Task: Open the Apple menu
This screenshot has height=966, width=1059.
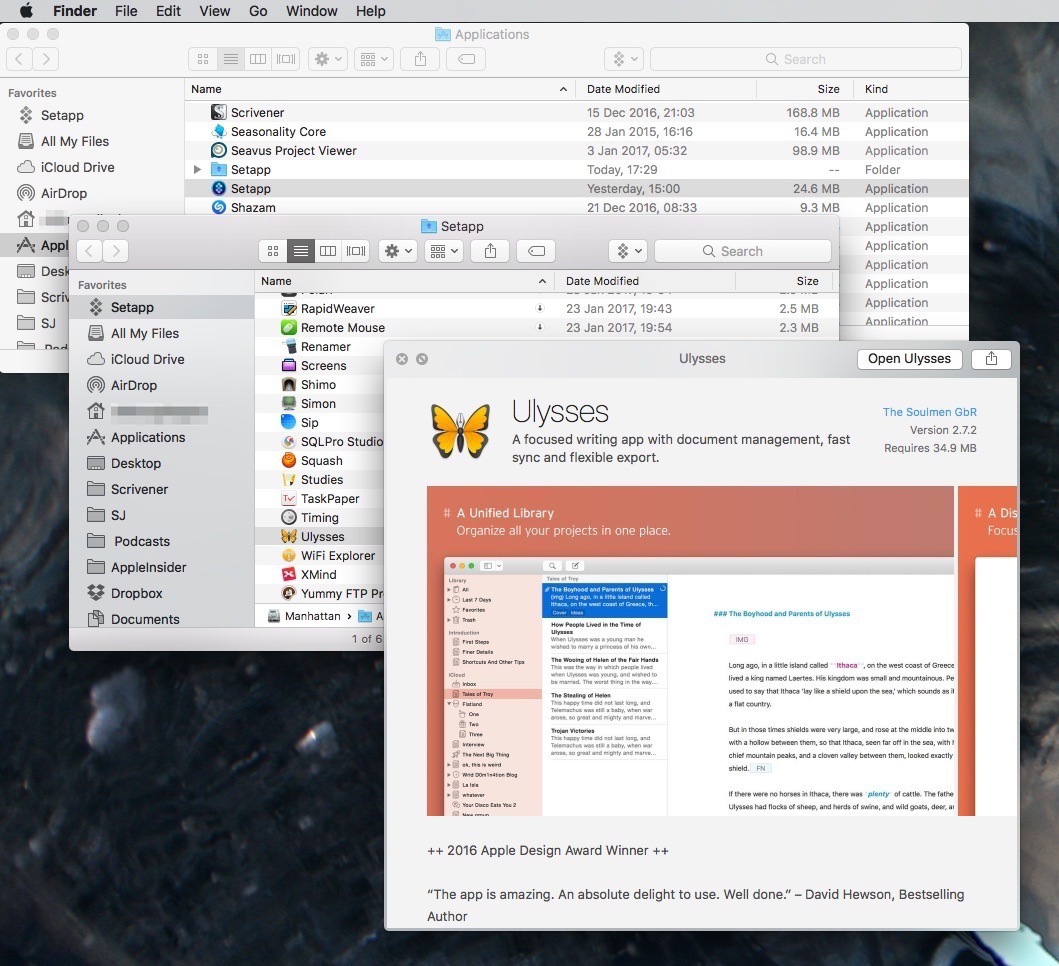Action: point(25,11)
